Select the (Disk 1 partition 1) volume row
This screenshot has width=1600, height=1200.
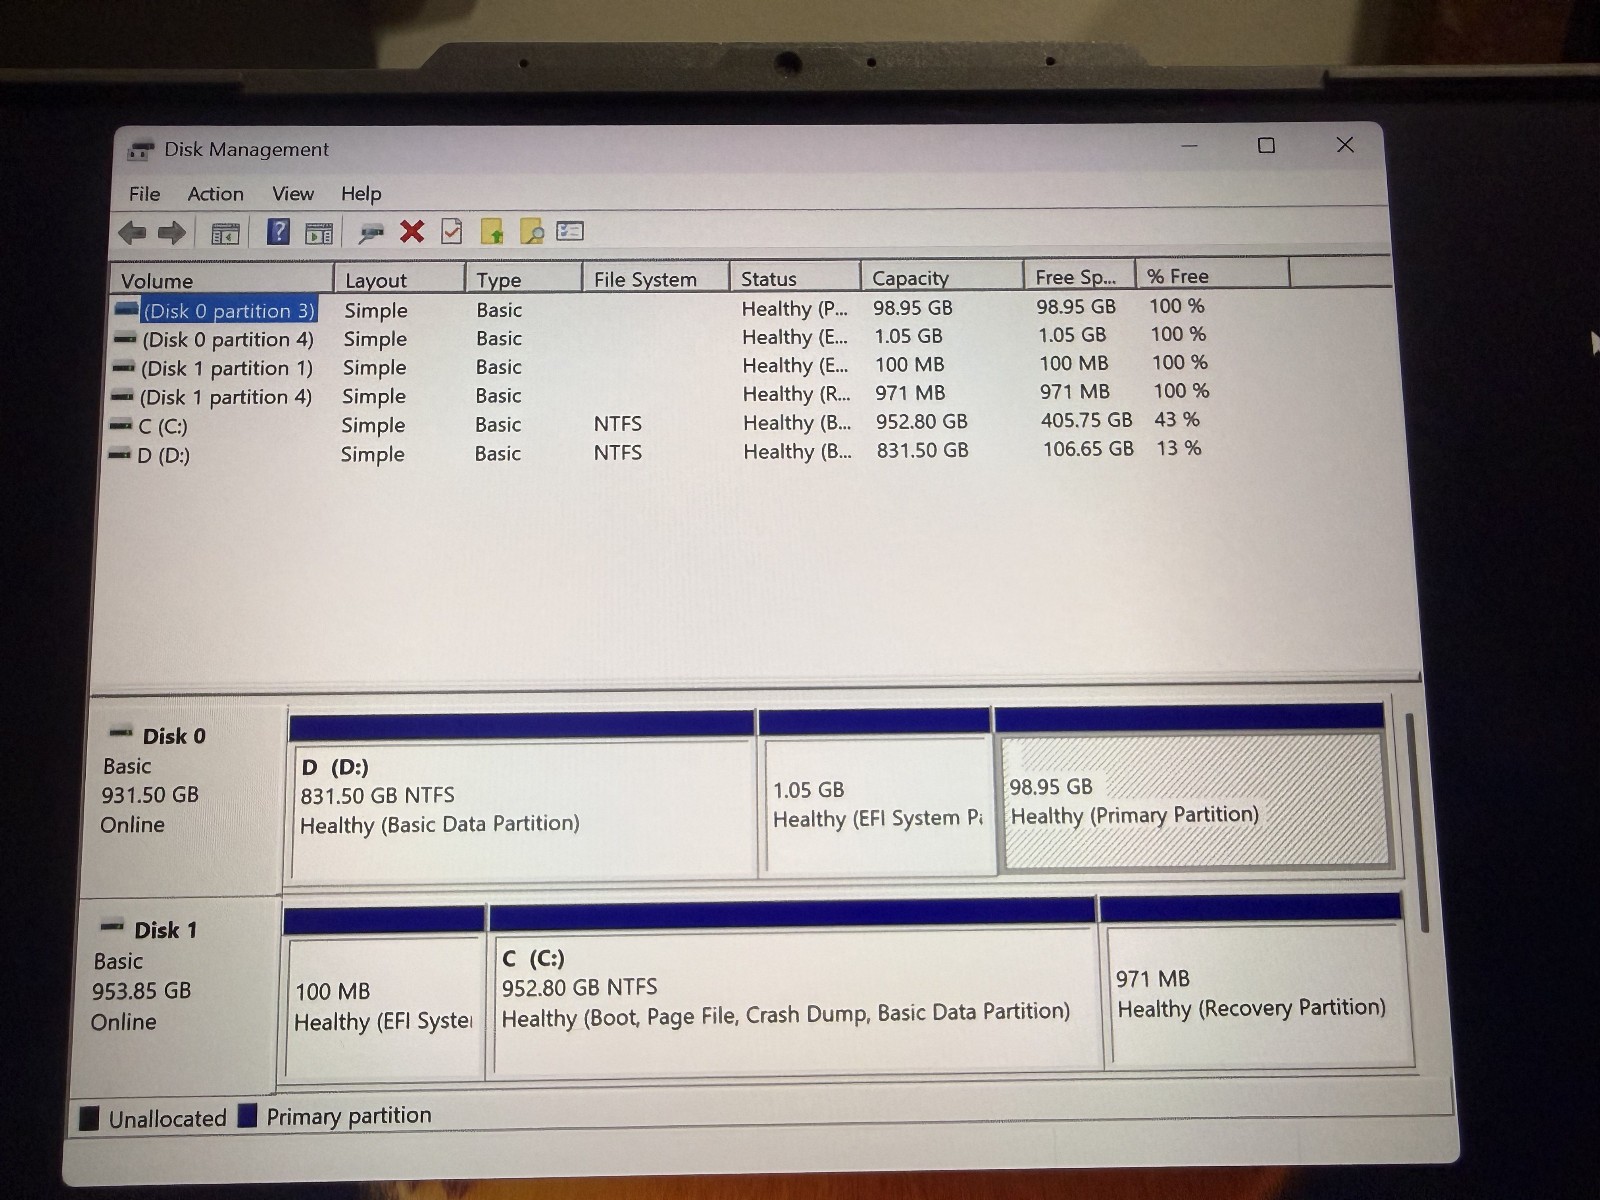pyautogui.click(x=662, y=366)
